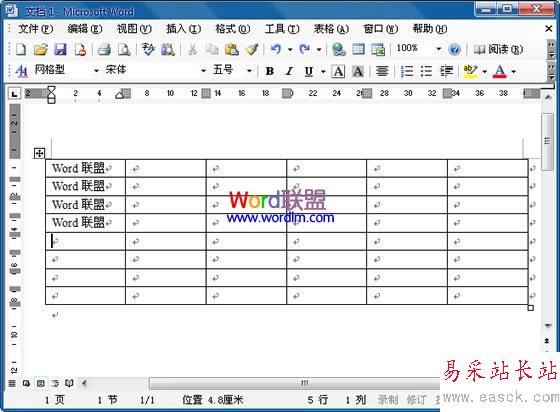
Task: Expand the font dropdown showing 宋体
Action: 203,71
